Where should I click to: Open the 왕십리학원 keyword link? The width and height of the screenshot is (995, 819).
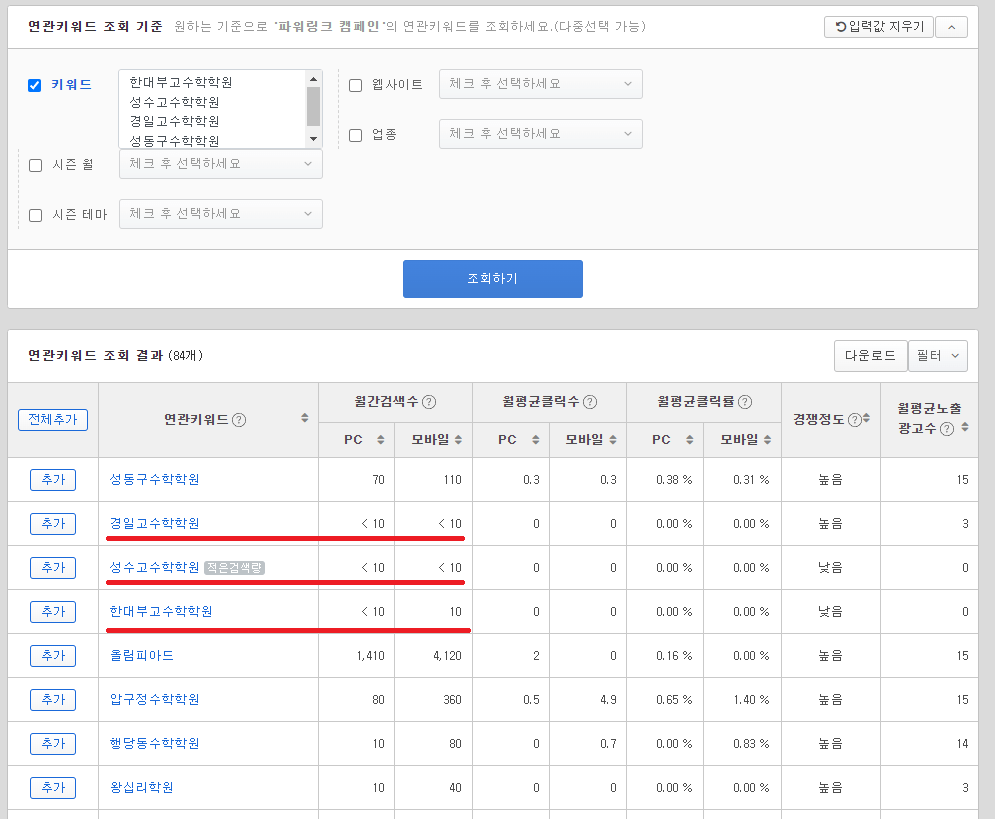[x=142, y=787]
